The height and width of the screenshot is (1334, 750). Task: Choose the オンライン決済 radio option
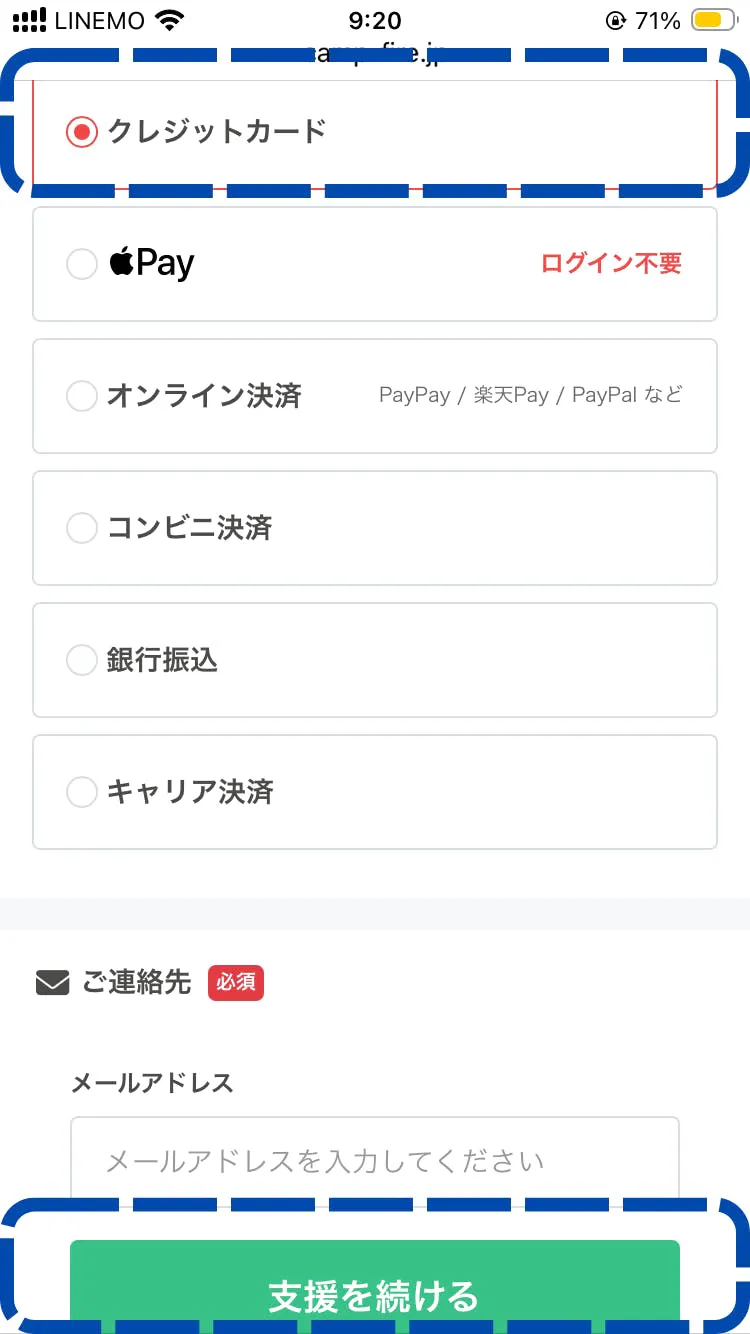pos(81,396)
